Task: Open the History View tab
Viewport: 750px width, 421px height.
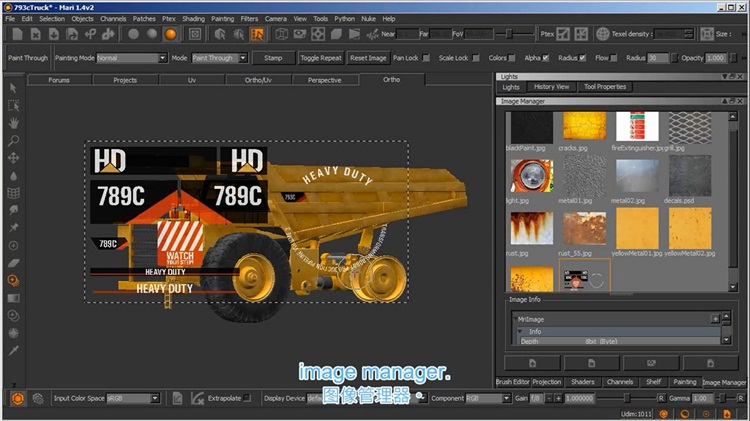Action: 551,87
